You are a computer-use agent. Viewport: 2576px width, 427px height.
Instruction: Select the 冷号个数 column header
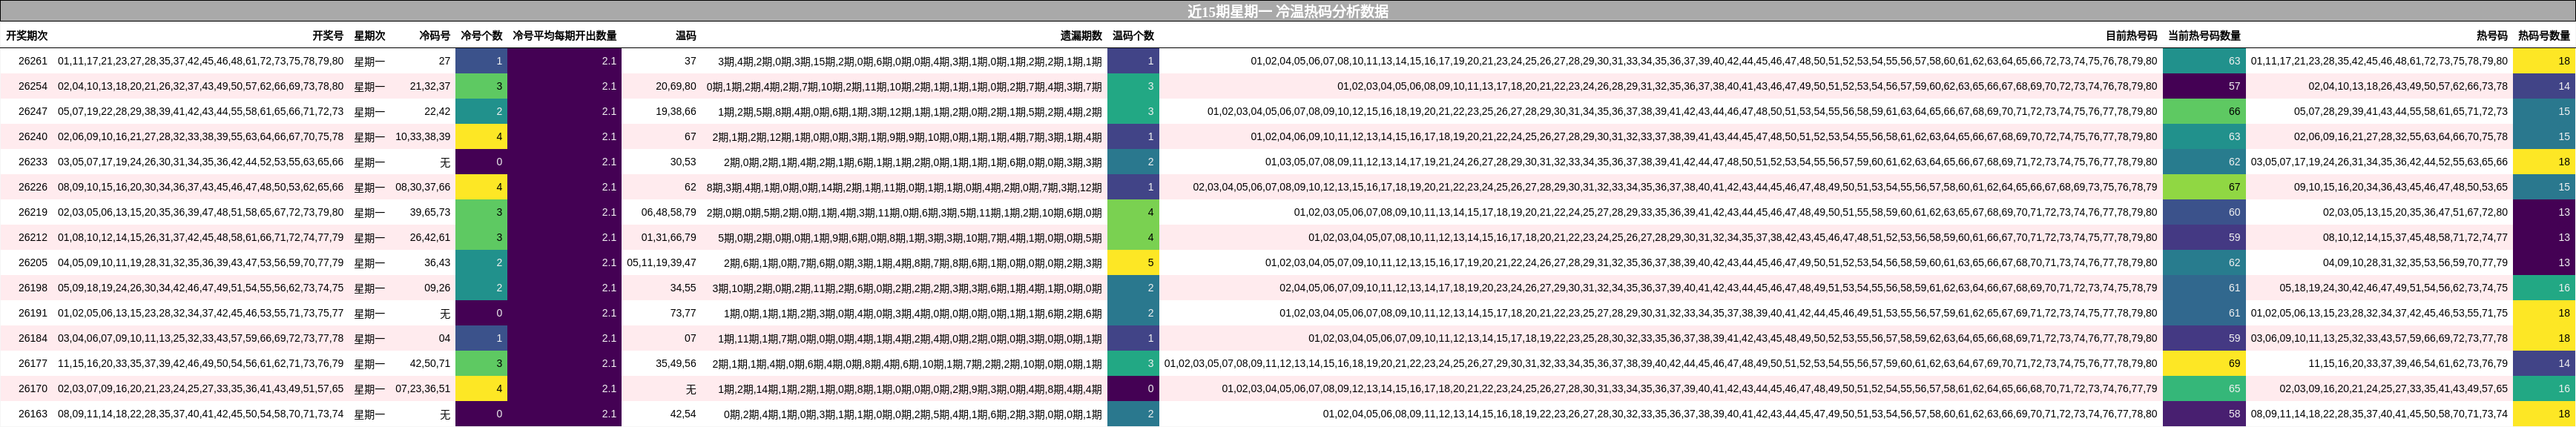tap(482, 35)
